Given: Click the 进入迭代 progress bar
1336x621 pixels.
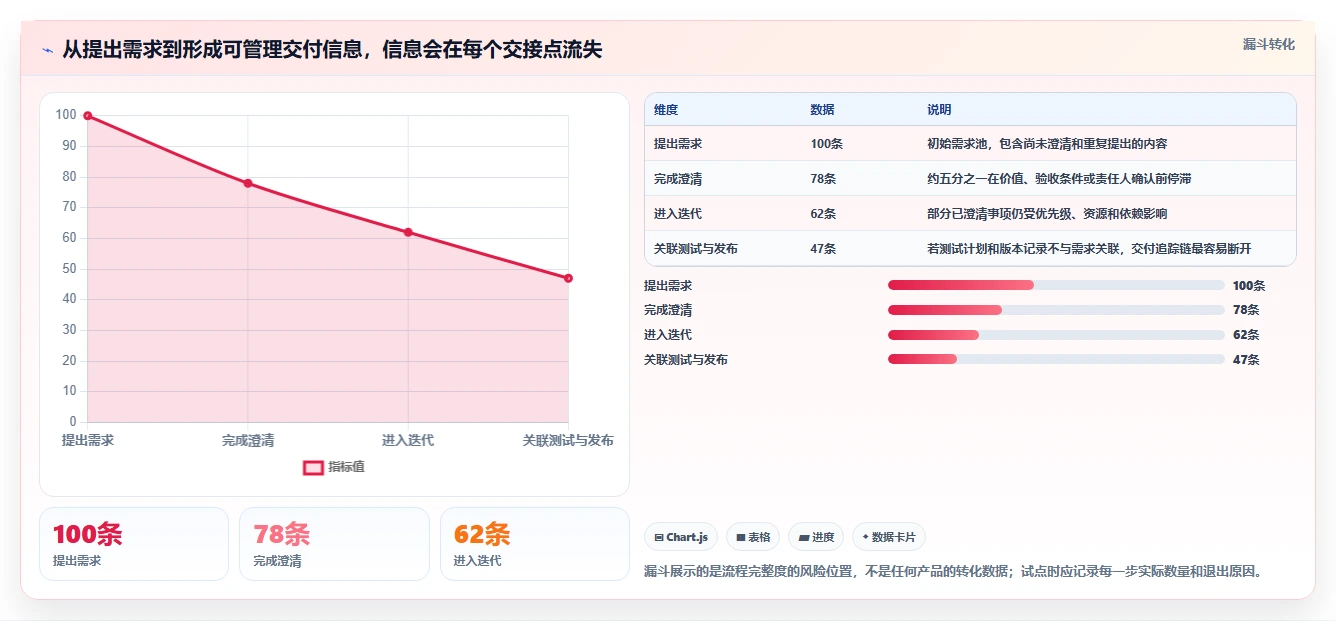Looking at the screenshot, I should (1056, 335).
